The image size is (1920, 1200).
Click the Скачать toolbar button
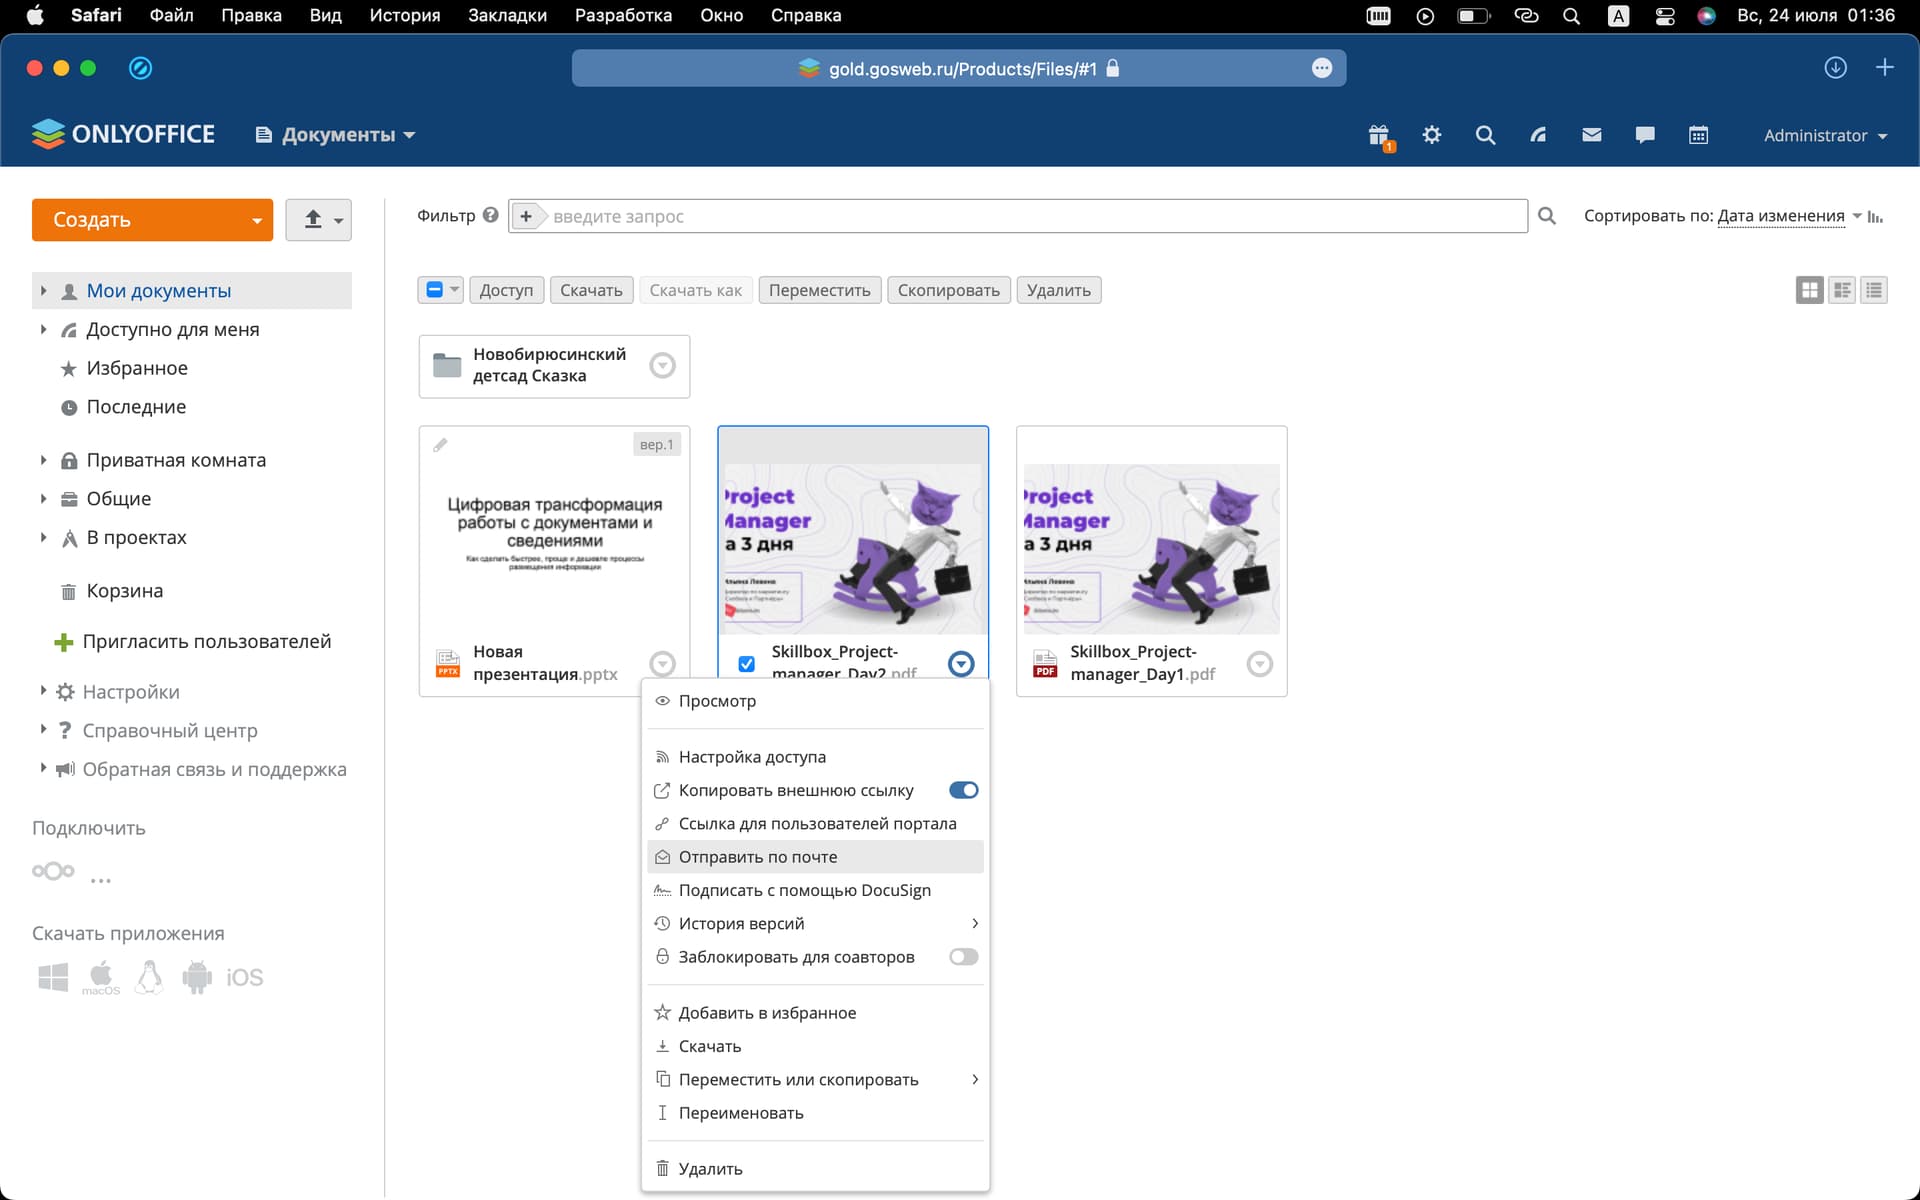(x=591, y=290)
